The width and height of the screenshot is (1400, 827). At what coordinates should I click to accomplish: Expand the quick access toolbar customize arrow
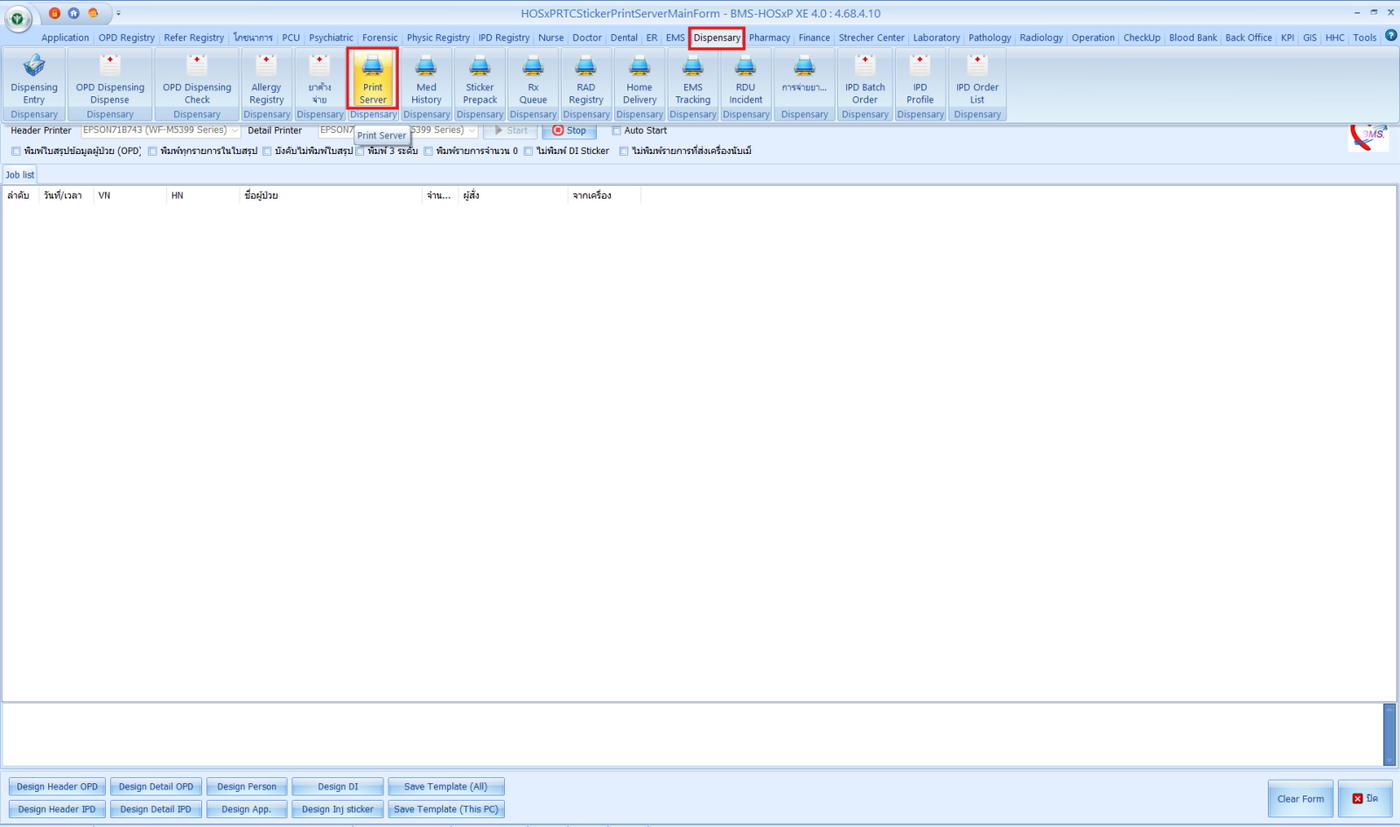pos(118,13)
